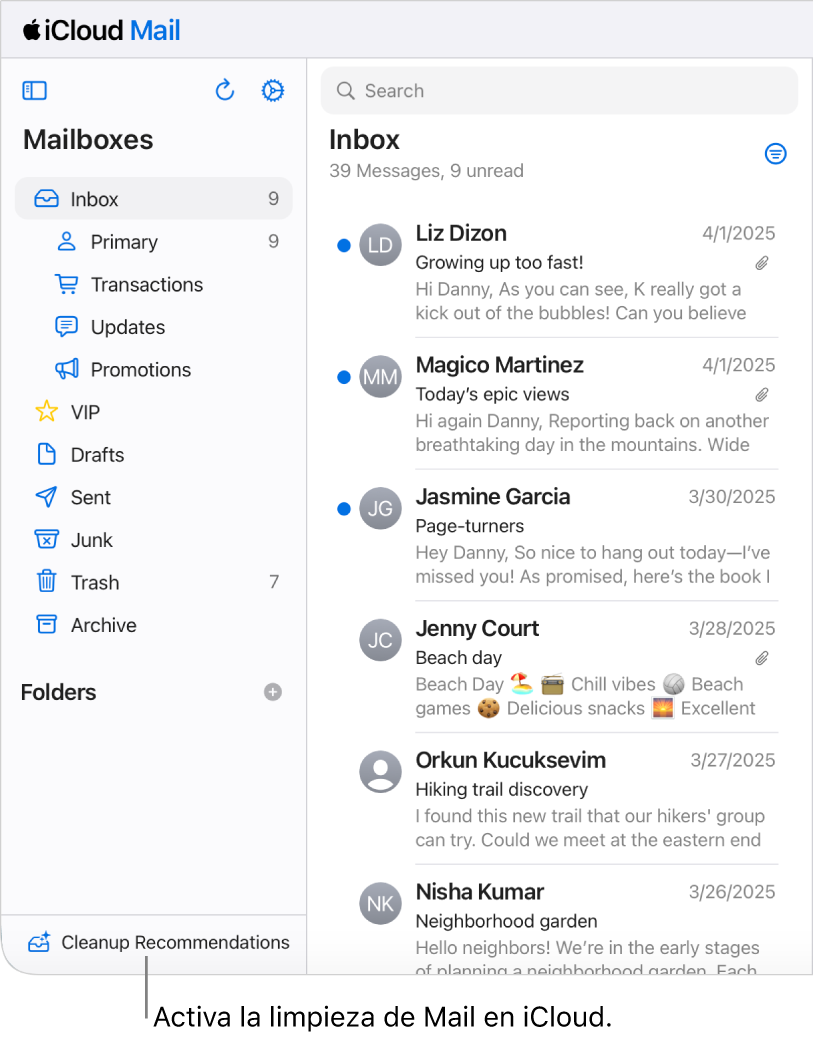
Task: Click the Trash count badge 7
Action: point(274,582)
